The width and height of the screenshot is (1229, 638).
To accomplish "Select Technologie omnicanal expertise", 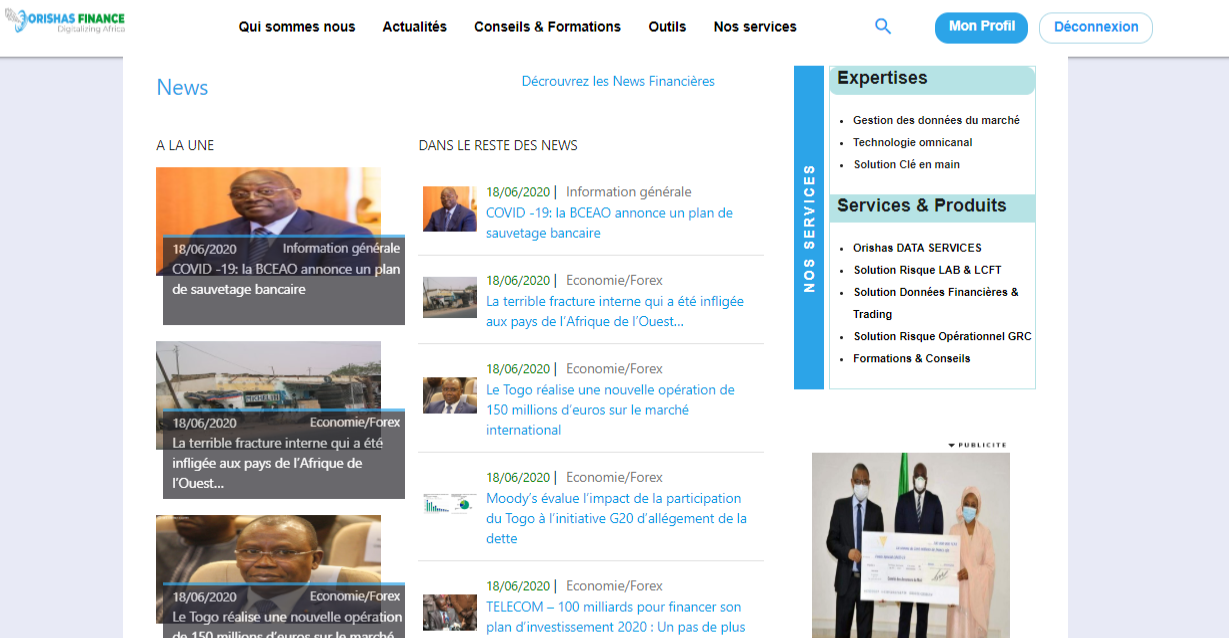I will coord(913,142).
